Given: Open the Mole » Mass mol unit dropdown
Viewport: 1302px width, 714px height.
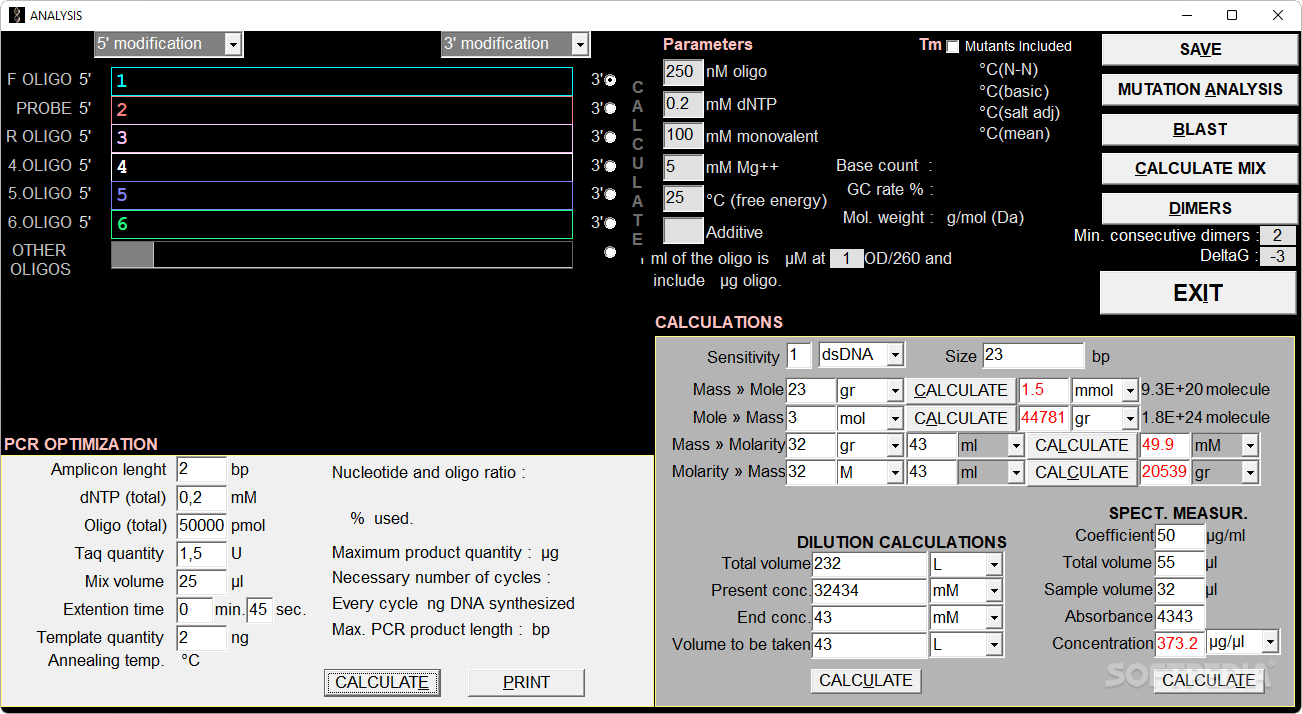Looking at the screenshot, I should (894, 418).
